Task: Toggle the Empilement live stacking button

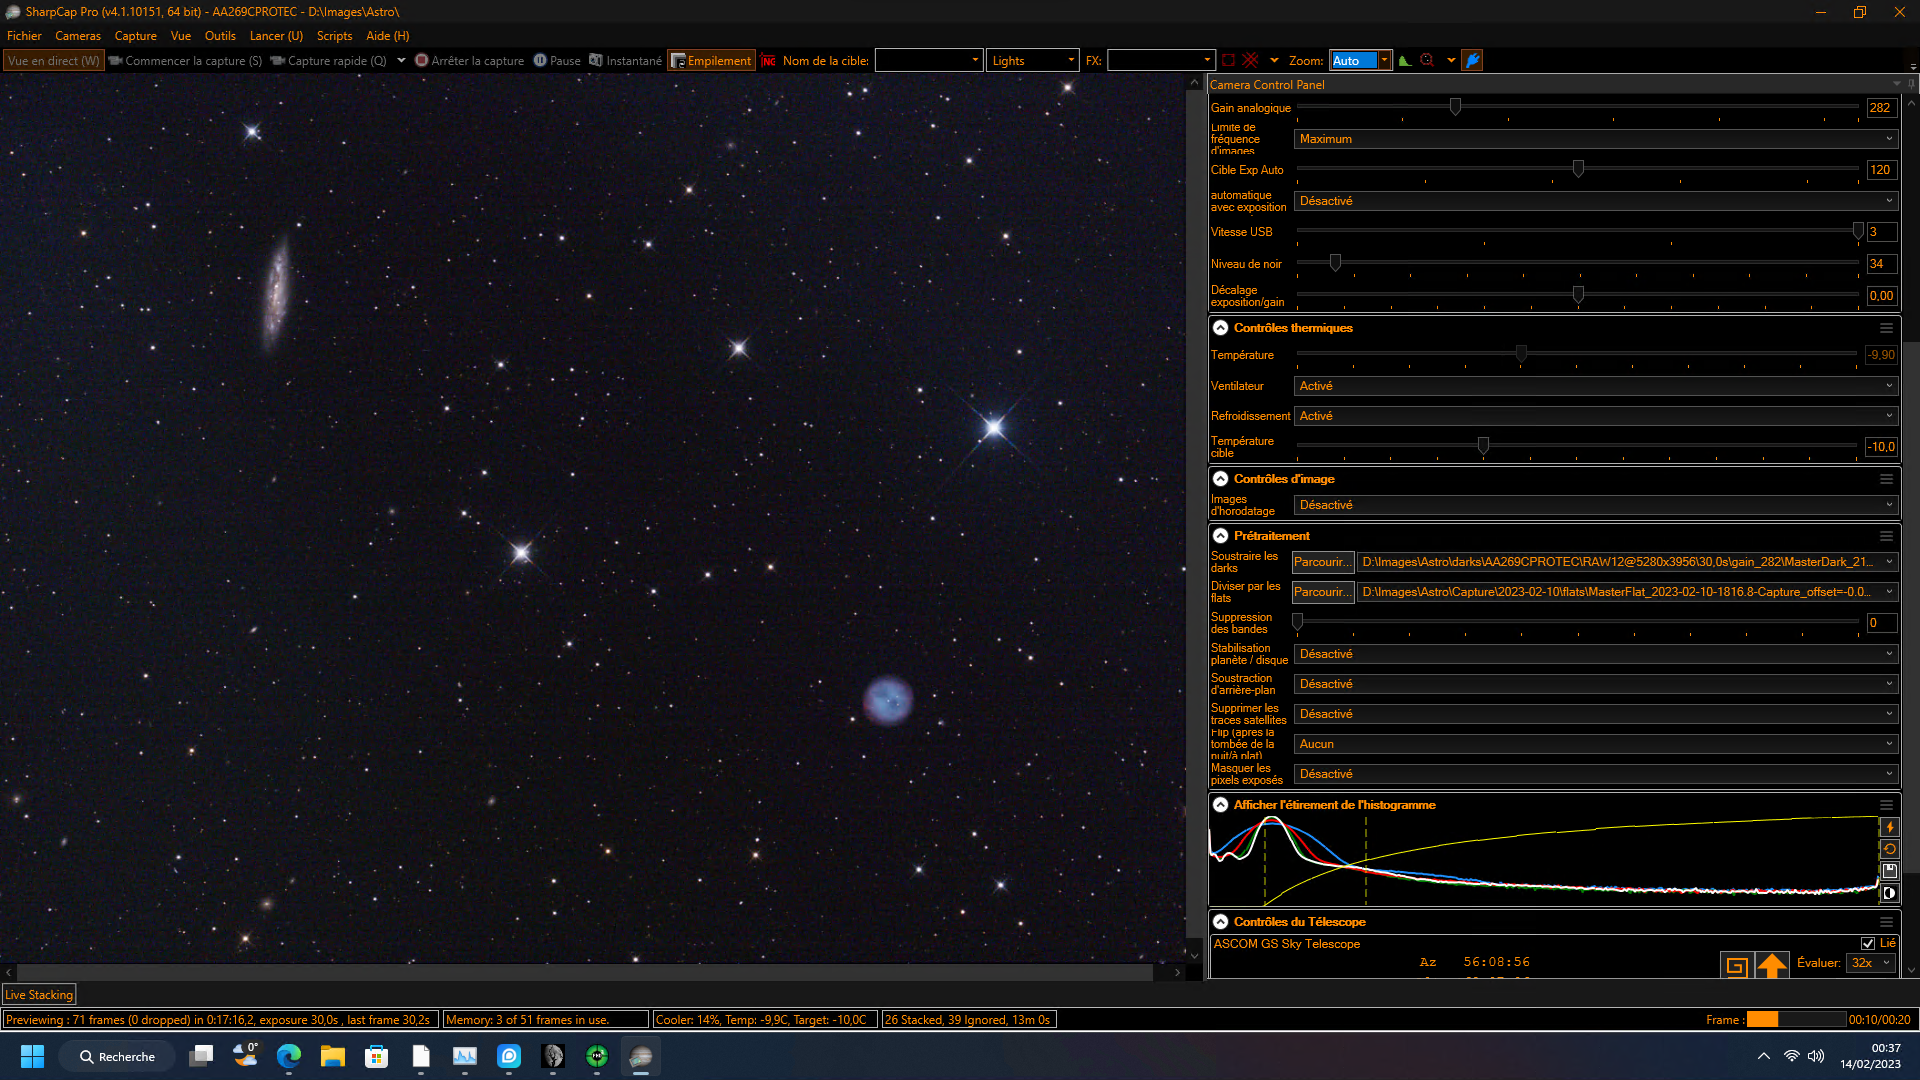Action: (711, 61)
